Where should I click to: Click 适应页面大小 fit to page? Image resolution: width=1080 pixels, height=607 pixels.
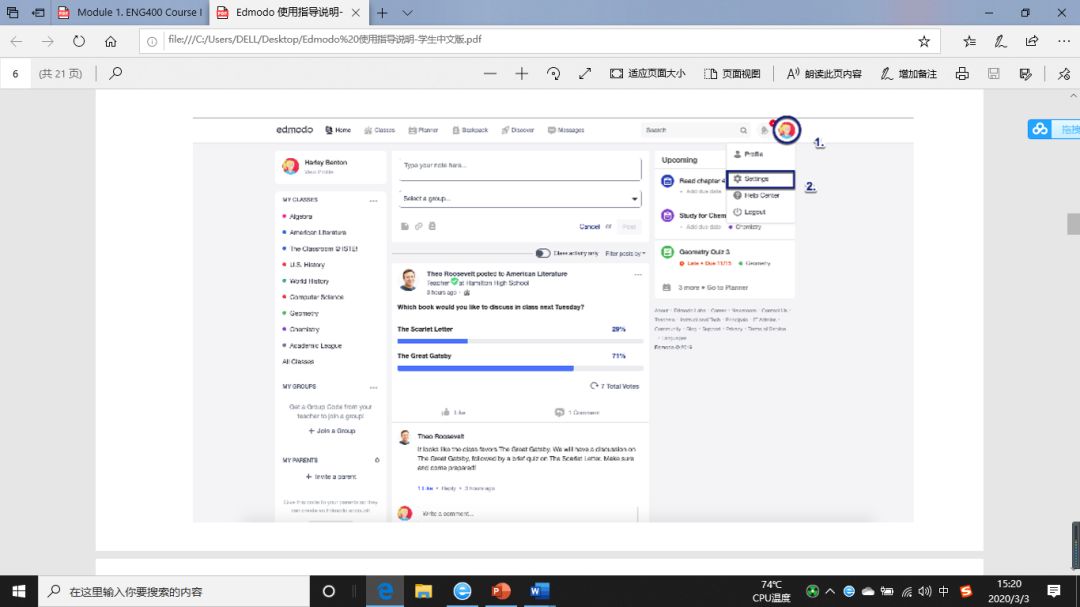pos(647,74)
